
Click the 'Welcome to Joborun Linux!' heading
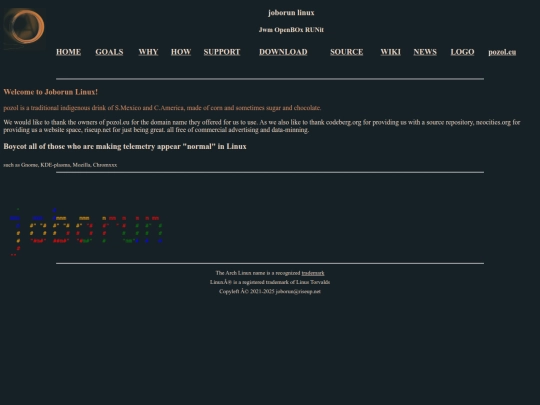tap(51, 92)
